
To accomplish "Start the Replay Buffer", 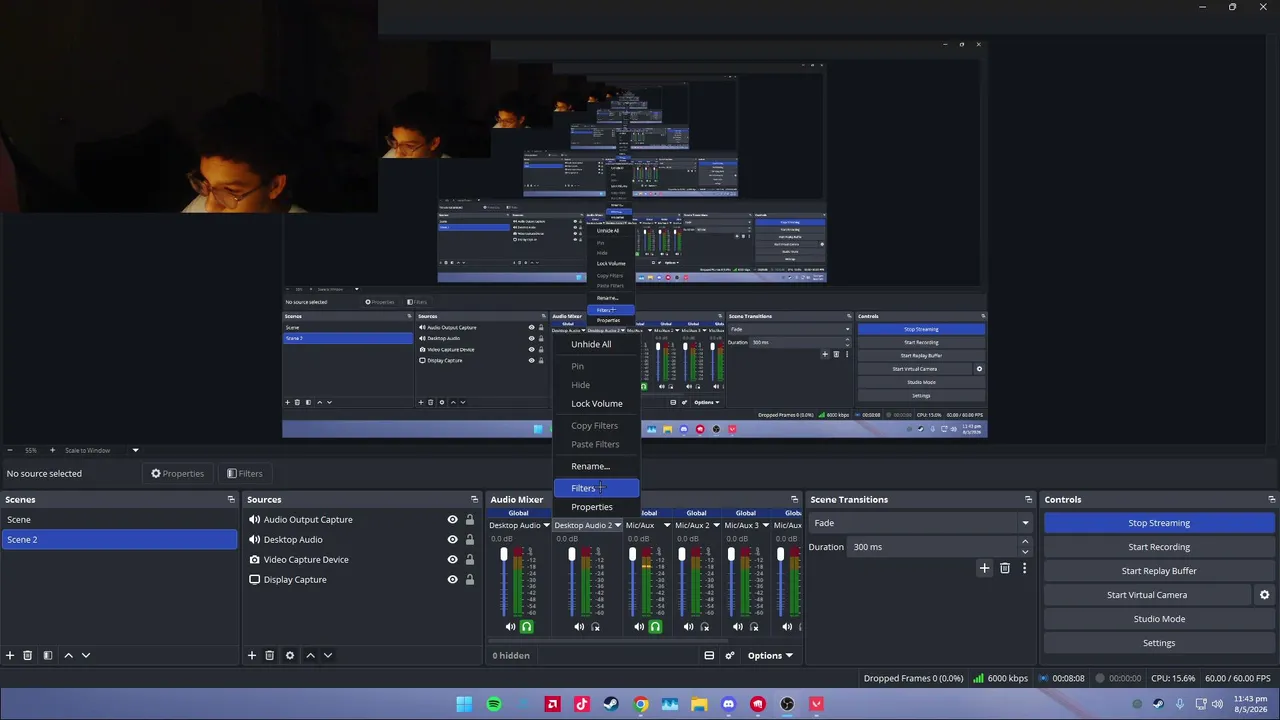I will point(1159,571).
